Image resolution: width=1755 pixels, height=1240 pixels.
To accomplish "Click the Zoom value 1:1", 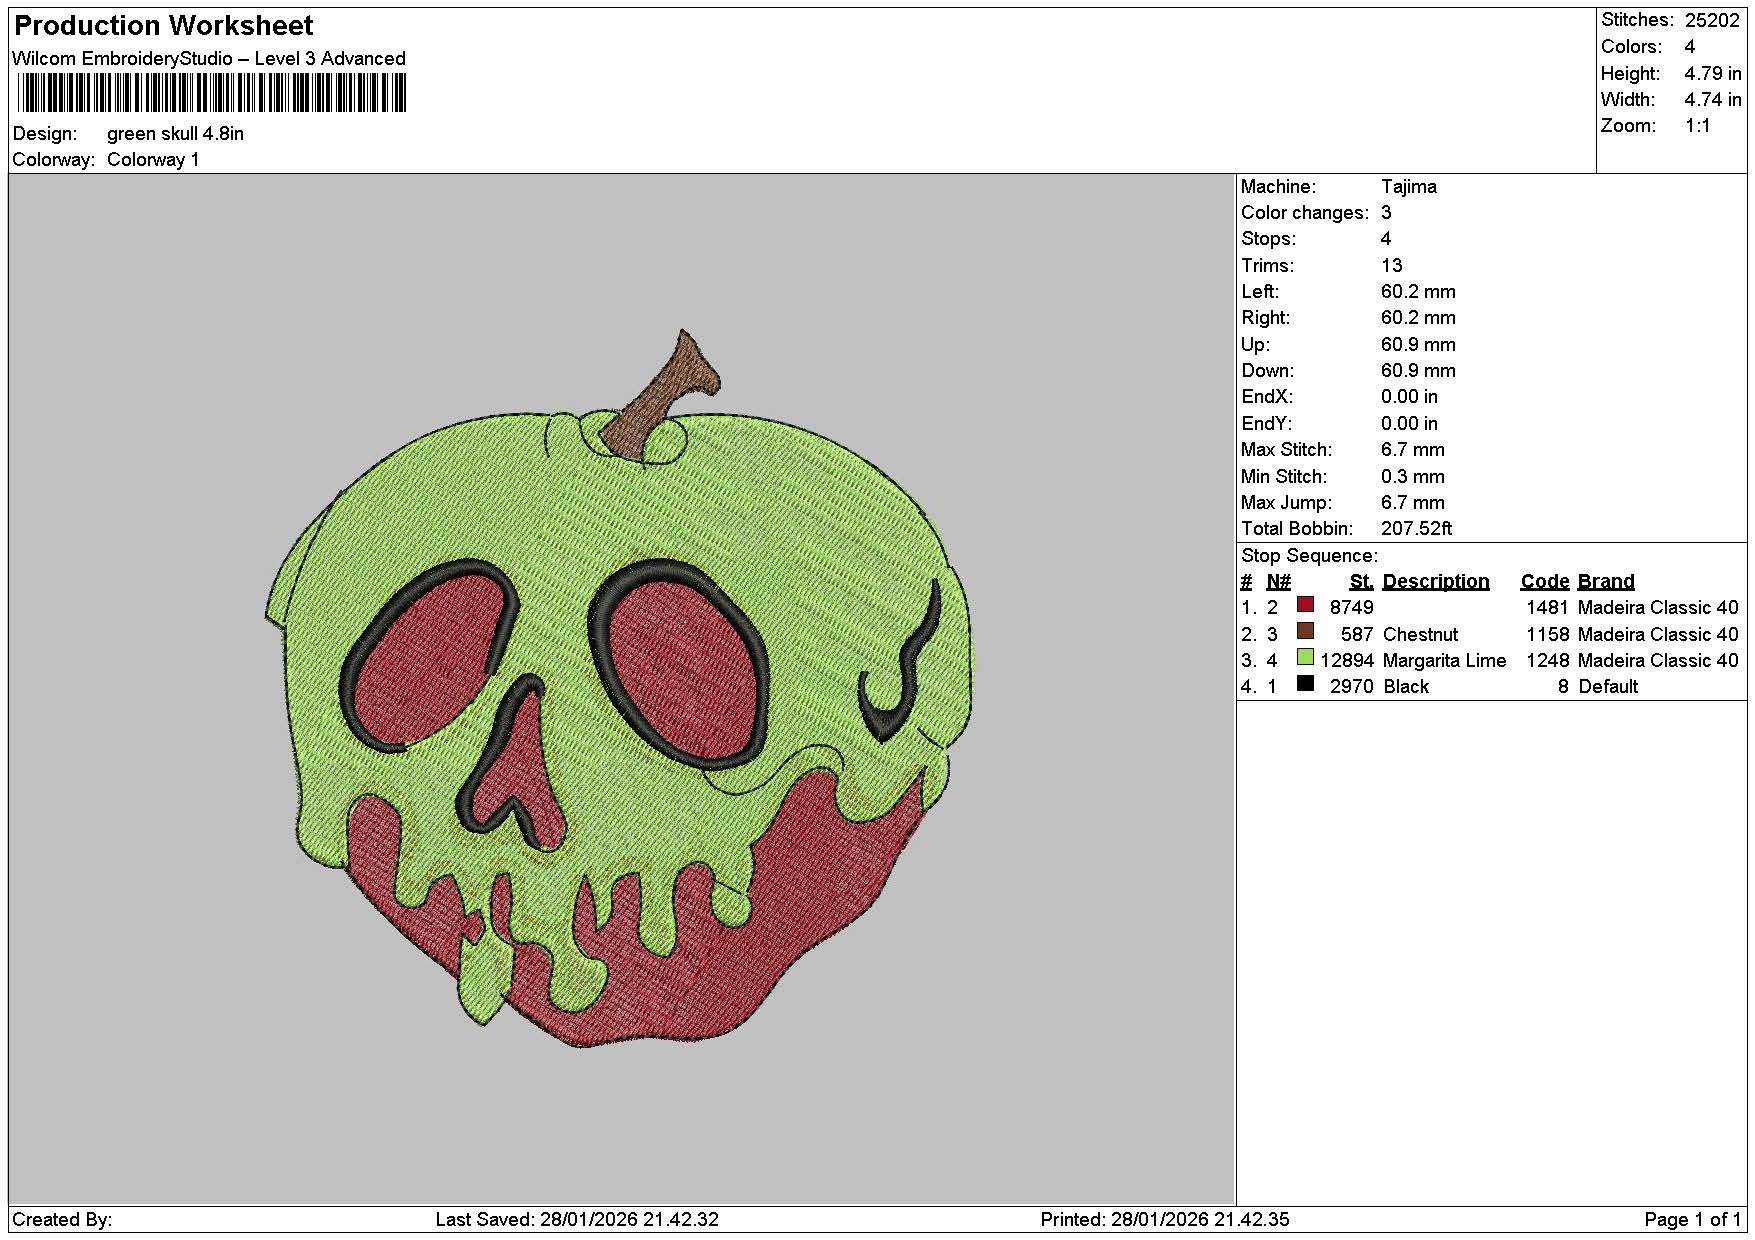I will coord(1698,125).
